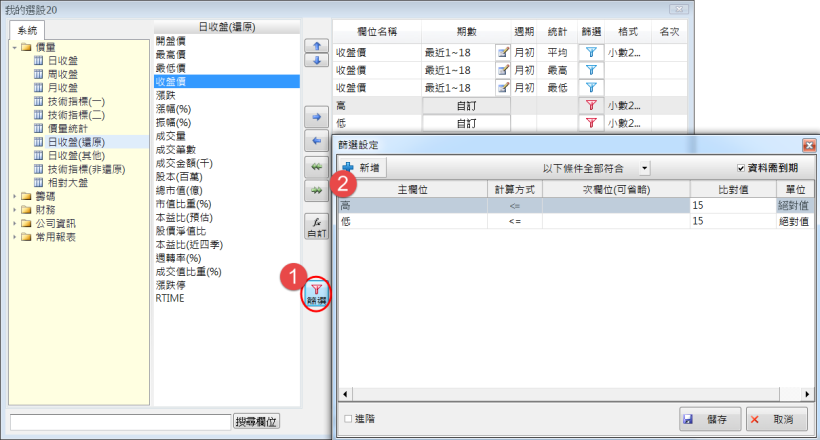Image resolution: width=820 pixels, height=440 pixels.
Task: Click the blue funnel icon in first 收盤價 row
Action: coord(591,51)
